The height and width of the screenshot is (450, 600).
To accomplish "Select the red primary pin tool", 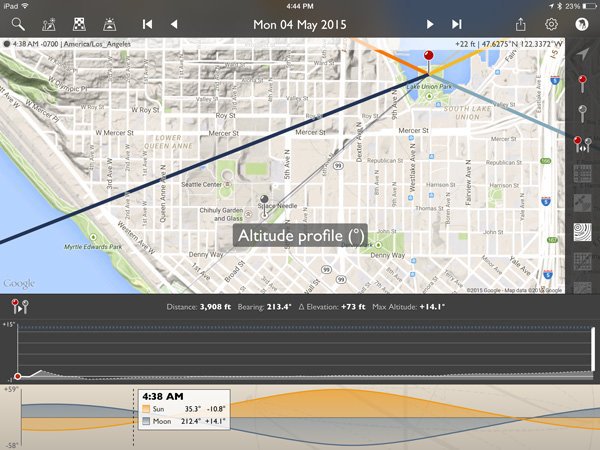I will [x=584, y=82].
